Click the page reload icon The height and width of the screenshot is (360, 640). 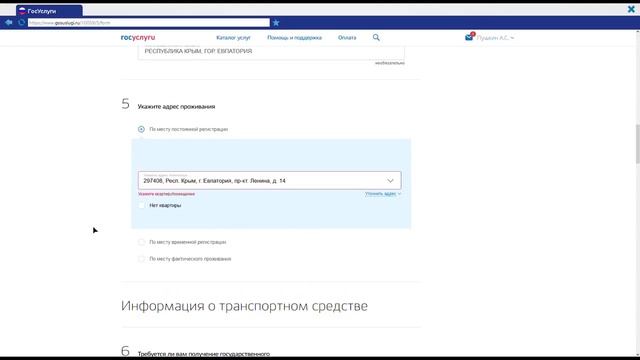click(22, 22)
